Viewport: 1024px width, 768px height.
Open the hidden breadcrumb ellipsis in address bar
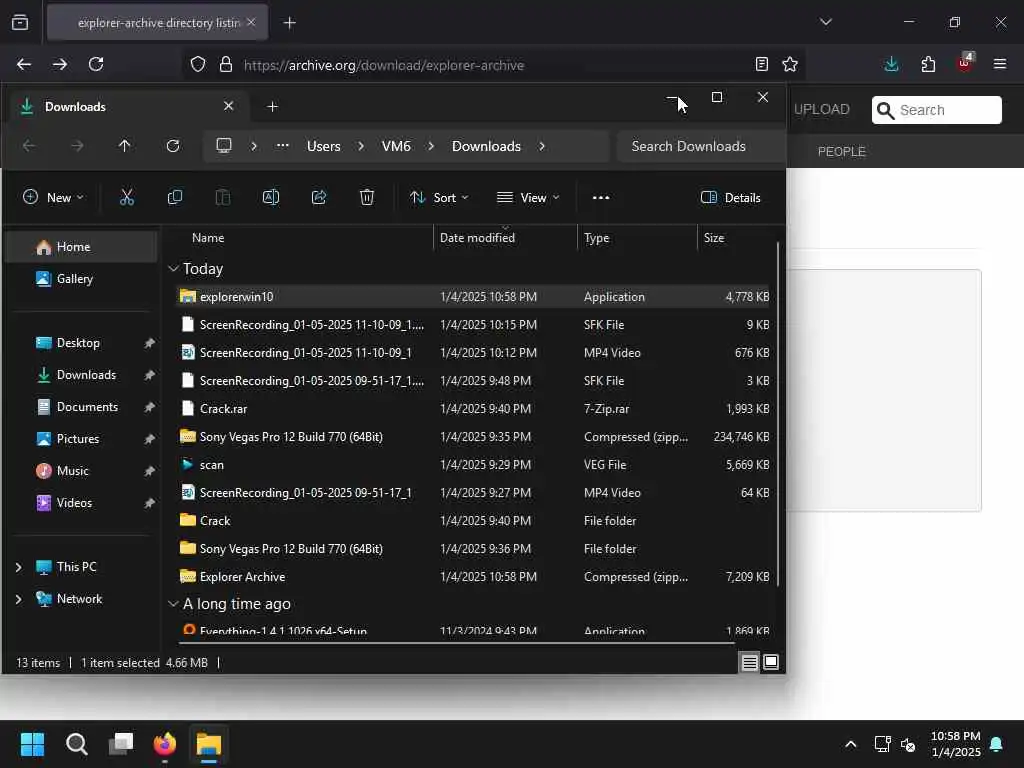(282, 146)
